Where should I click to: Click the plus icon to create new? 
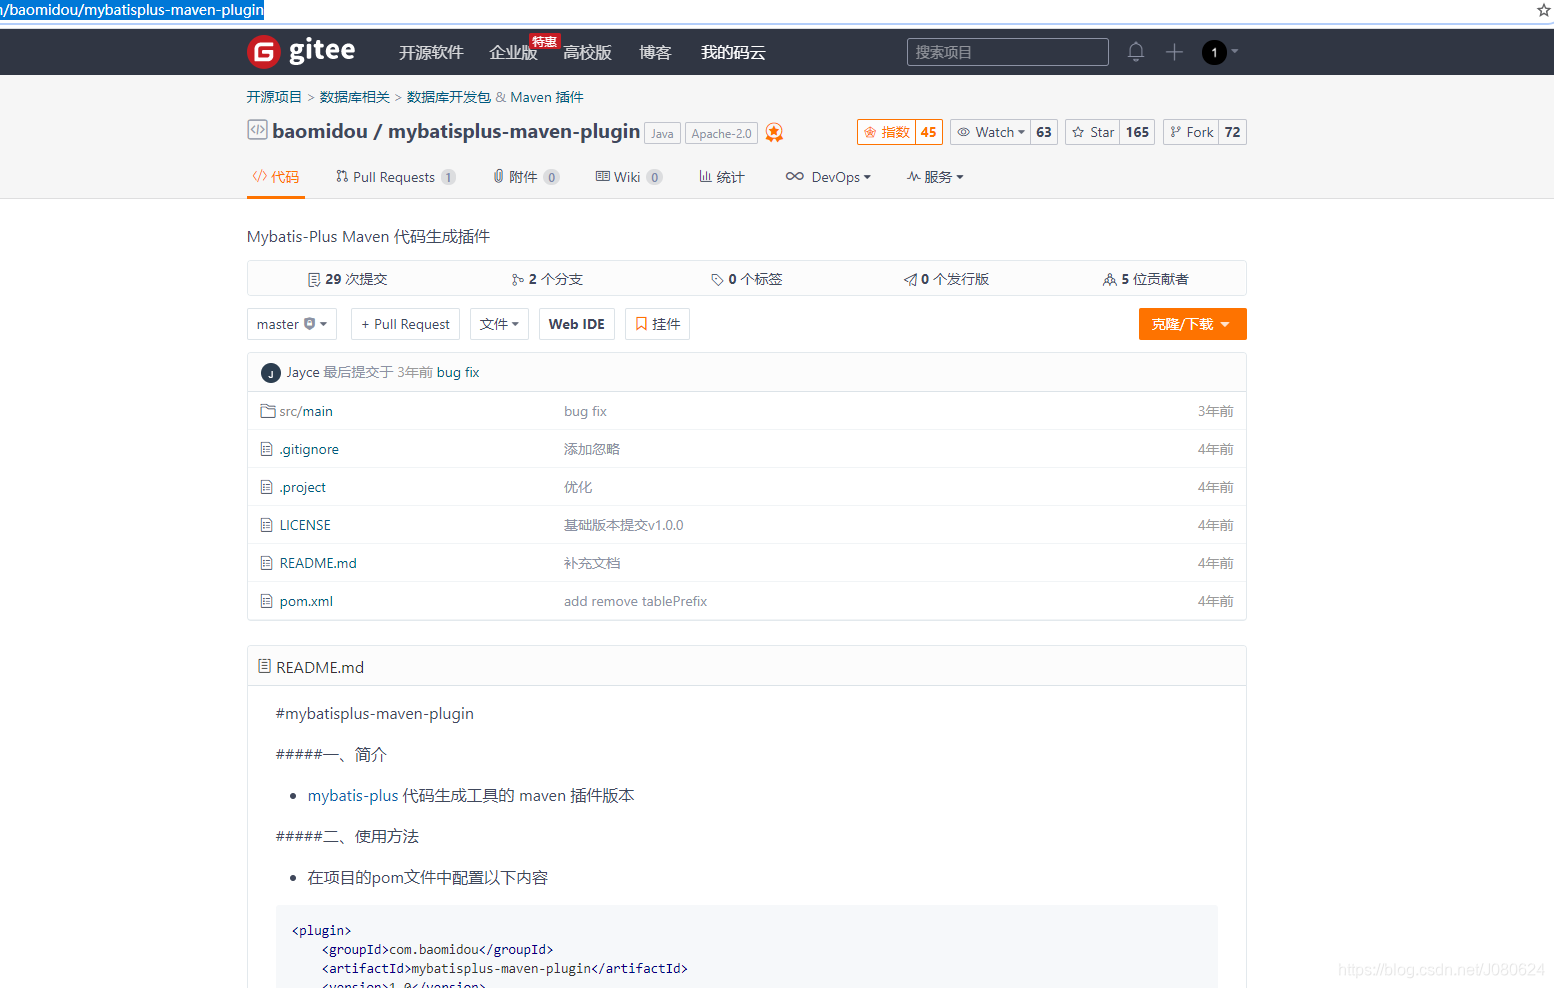[x=1174, y=52]
